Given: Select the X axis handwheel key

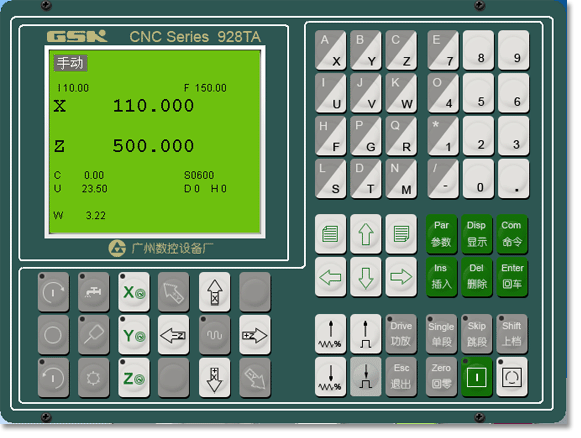Looking at the screenshot, I should pyautogui.click(x=134, y=292).
